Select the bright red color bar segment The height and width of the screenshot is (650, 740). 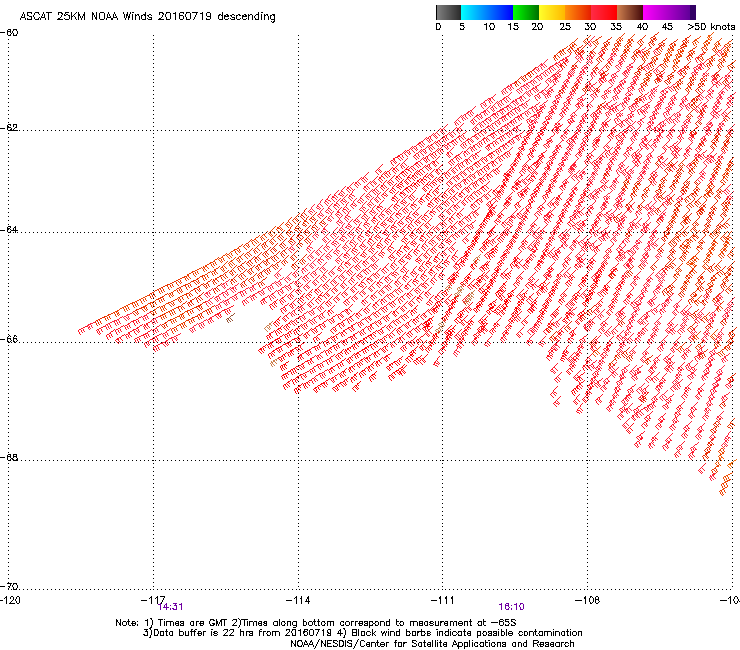click(604, 12)
